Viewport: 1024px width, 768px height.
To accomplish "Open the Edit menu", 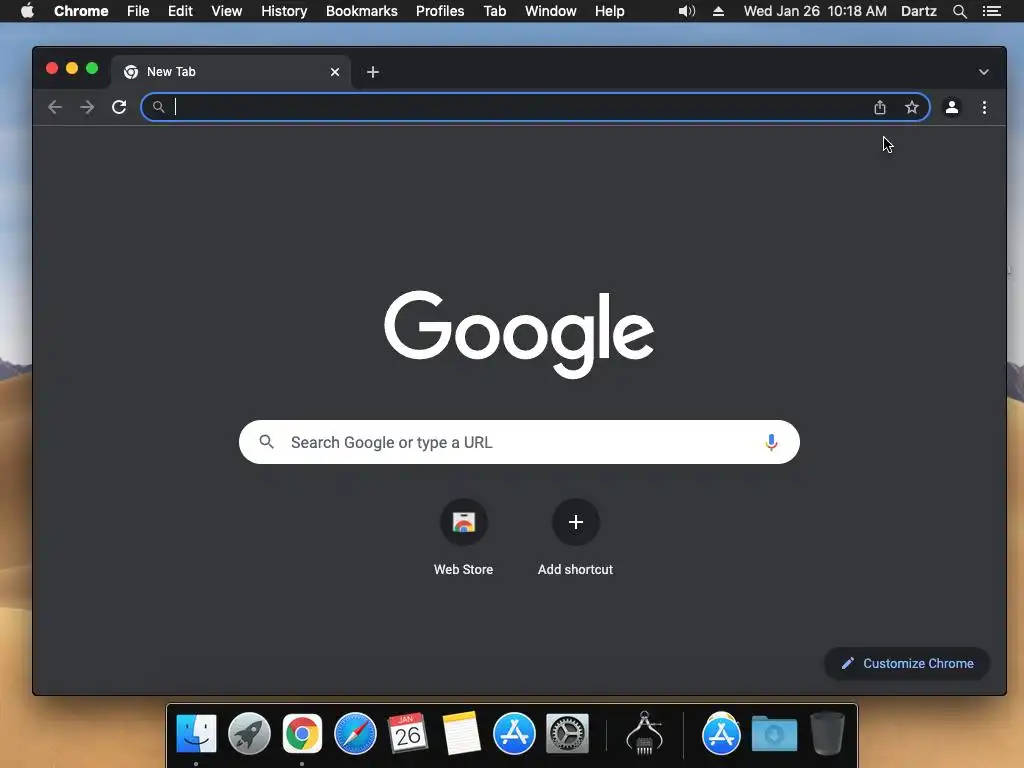I will (180, 11).
